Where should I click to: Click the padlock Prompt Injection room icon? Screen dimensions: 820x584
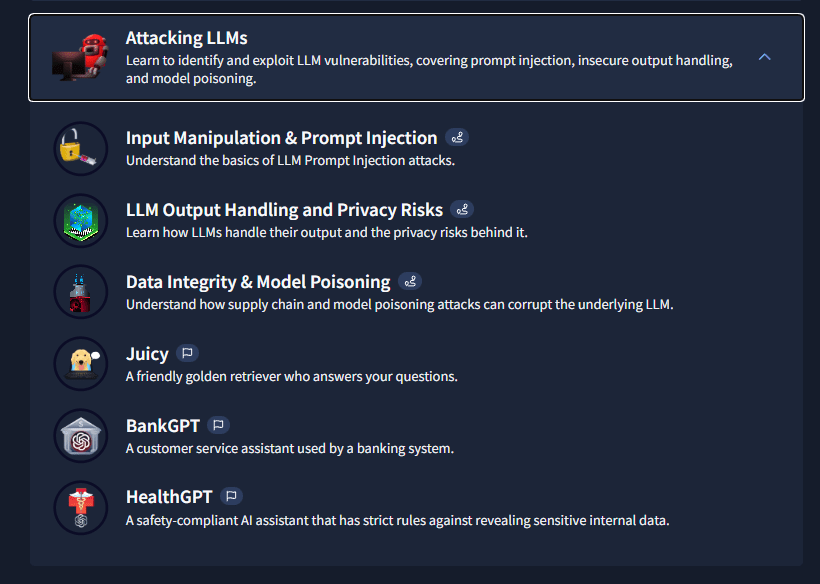tap(80, 148)
